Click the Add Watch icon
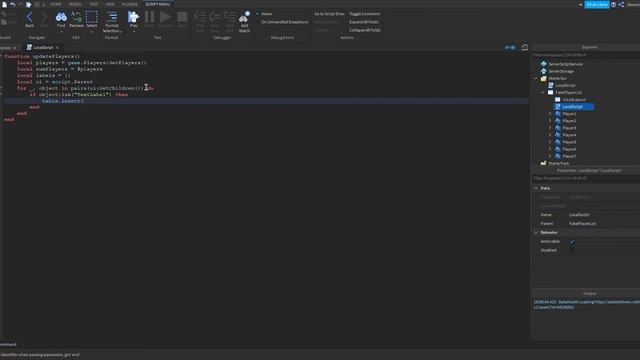Screen dimensions: 640x360 point(244,17)
